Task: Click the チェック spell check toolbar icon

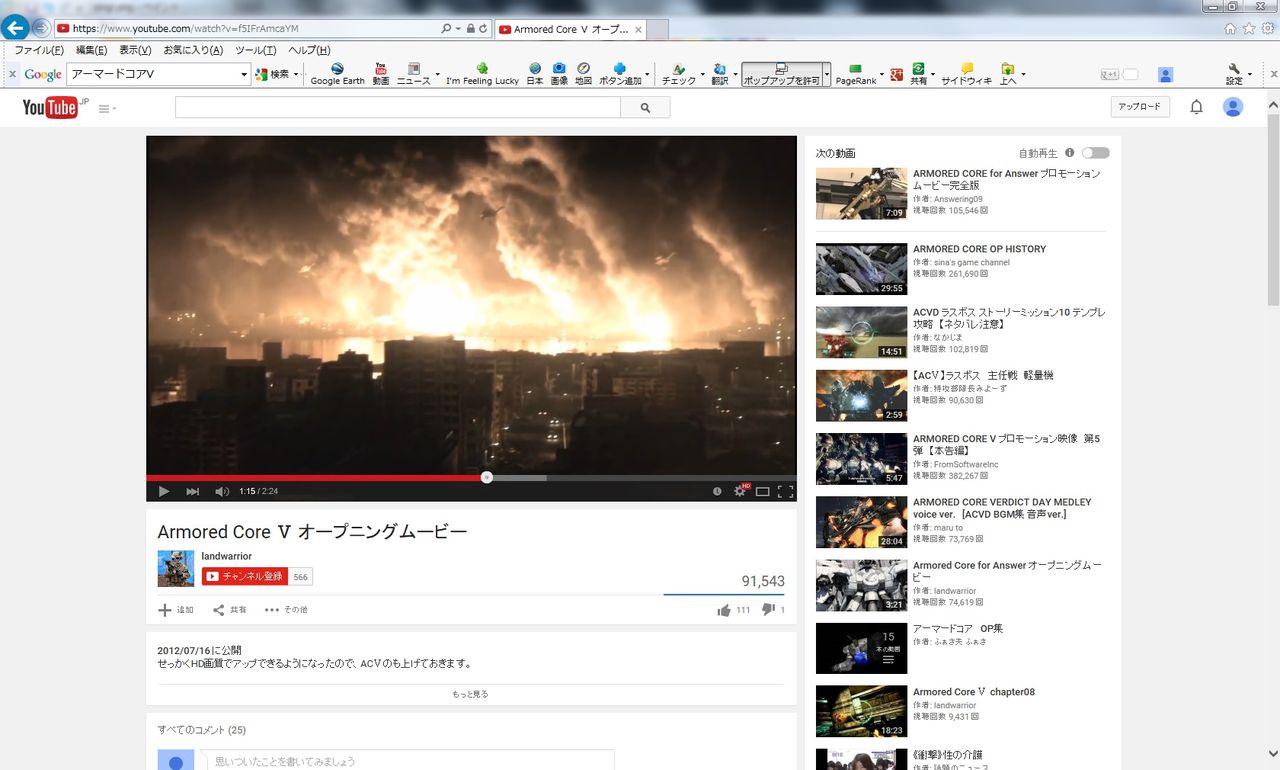Action: point(679,74)
